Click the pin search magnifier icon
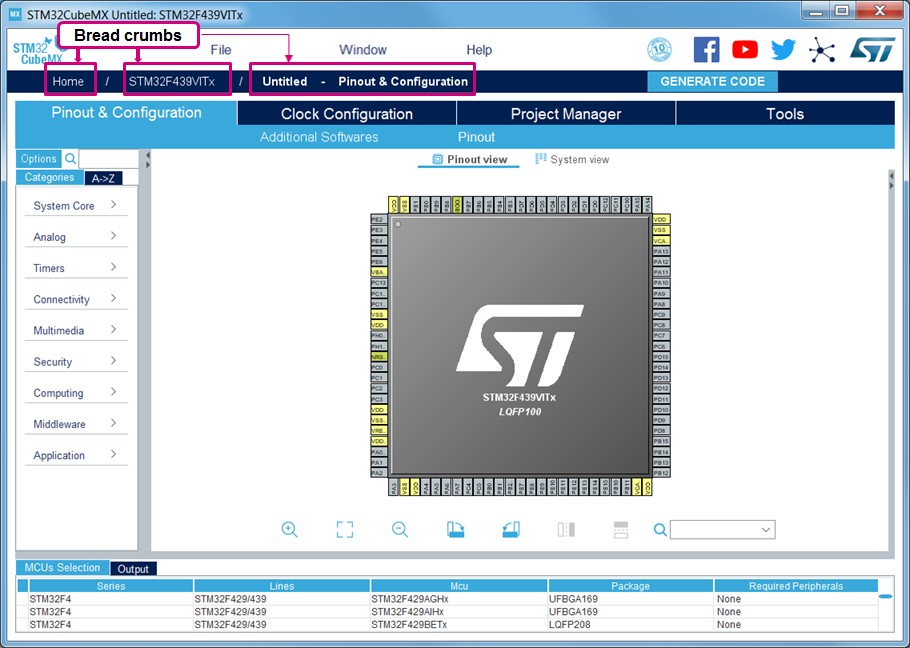910x648 pixels. (660, 530)
